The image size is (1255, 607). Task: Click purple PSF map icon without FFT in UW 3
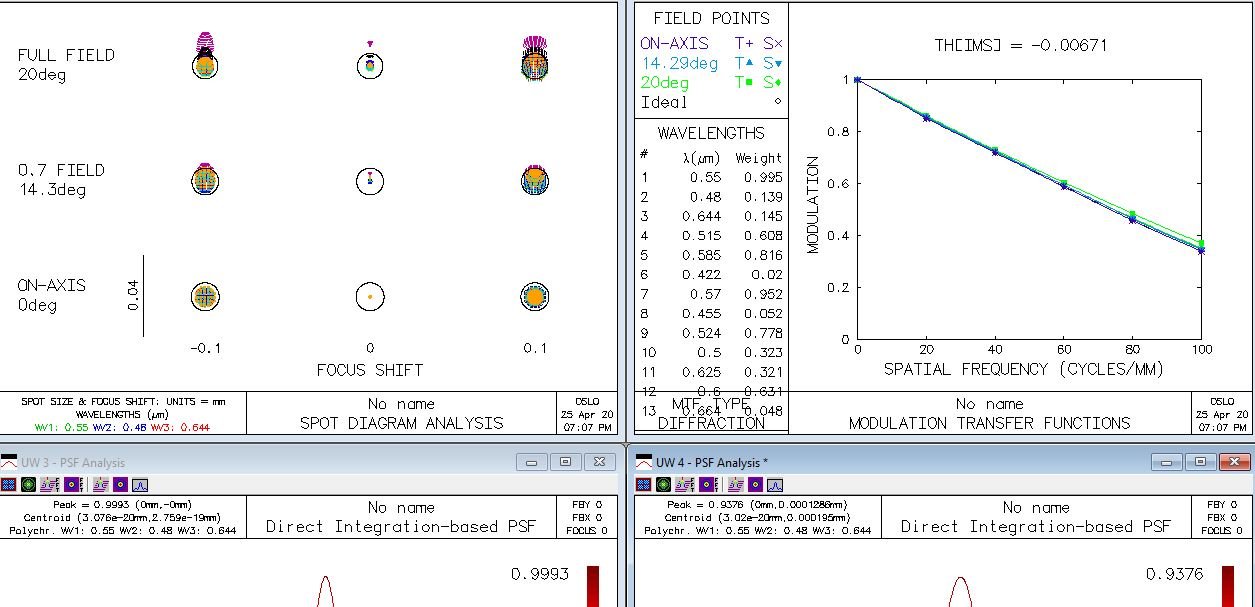[x=120, y=484]
